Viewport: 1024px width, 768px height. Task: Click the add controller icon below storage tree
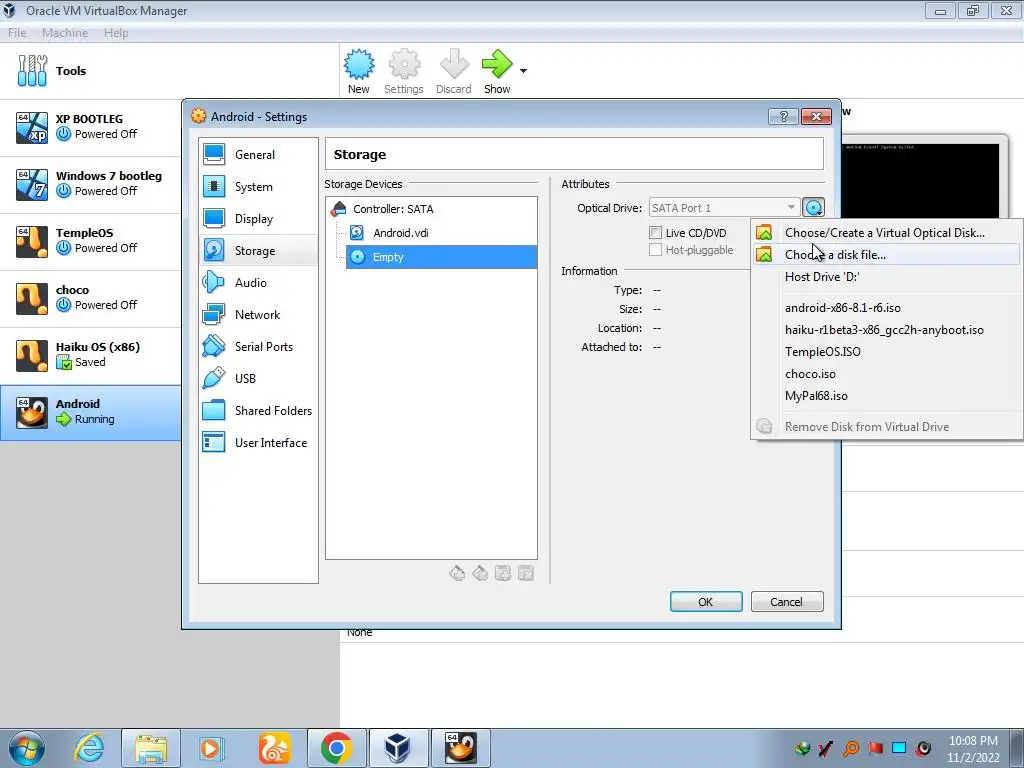(x=457, y=573)
